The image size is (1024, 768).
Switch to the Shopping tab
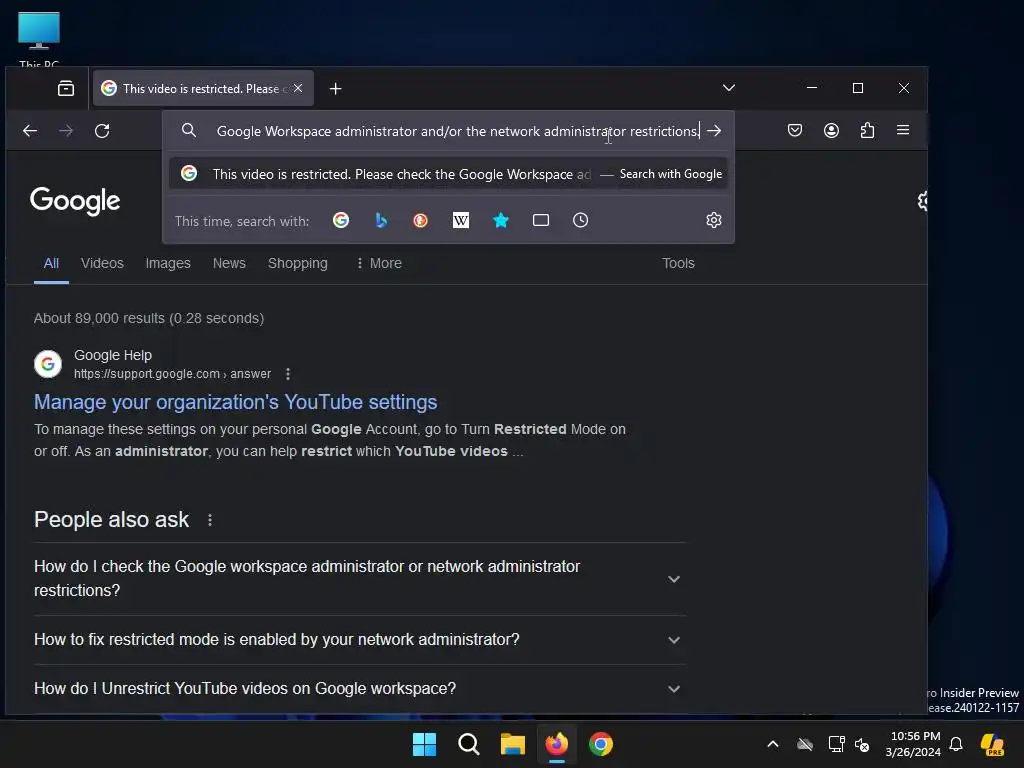click(298, 263)
